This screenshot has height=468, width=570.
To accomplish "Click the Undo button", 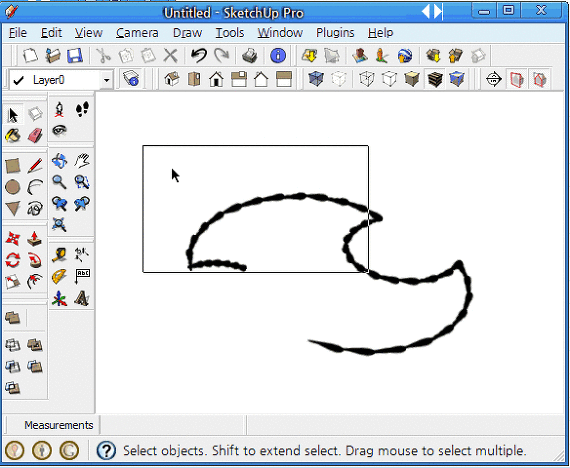I will pos(199,56).
